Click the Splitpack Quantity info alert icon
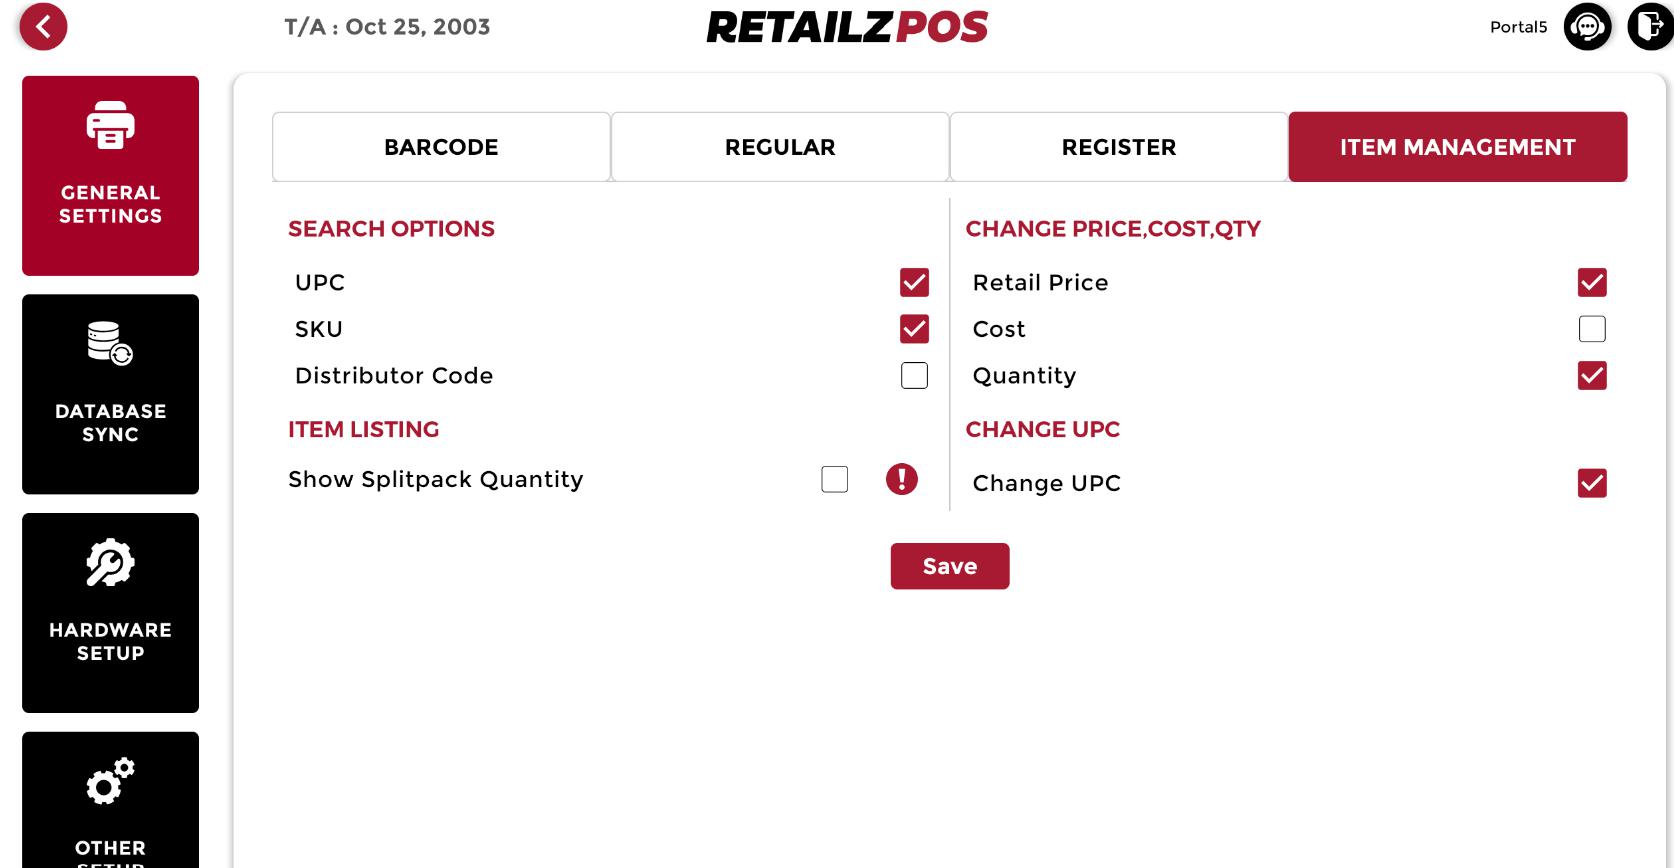 [901, 479]
